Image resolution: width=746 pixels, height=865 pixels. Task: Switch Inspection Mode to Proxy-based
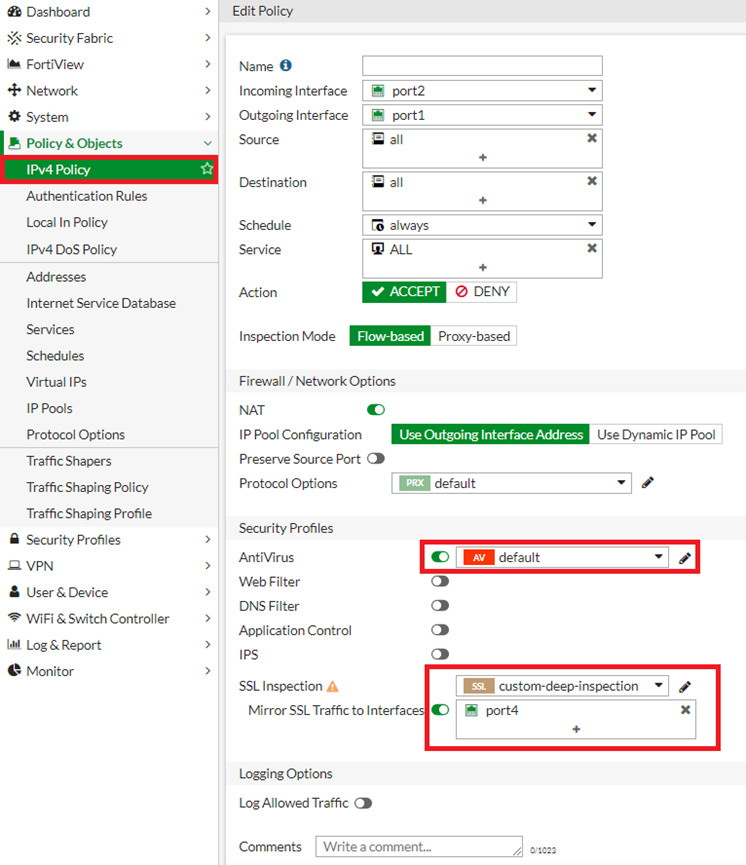click(474, 337)
